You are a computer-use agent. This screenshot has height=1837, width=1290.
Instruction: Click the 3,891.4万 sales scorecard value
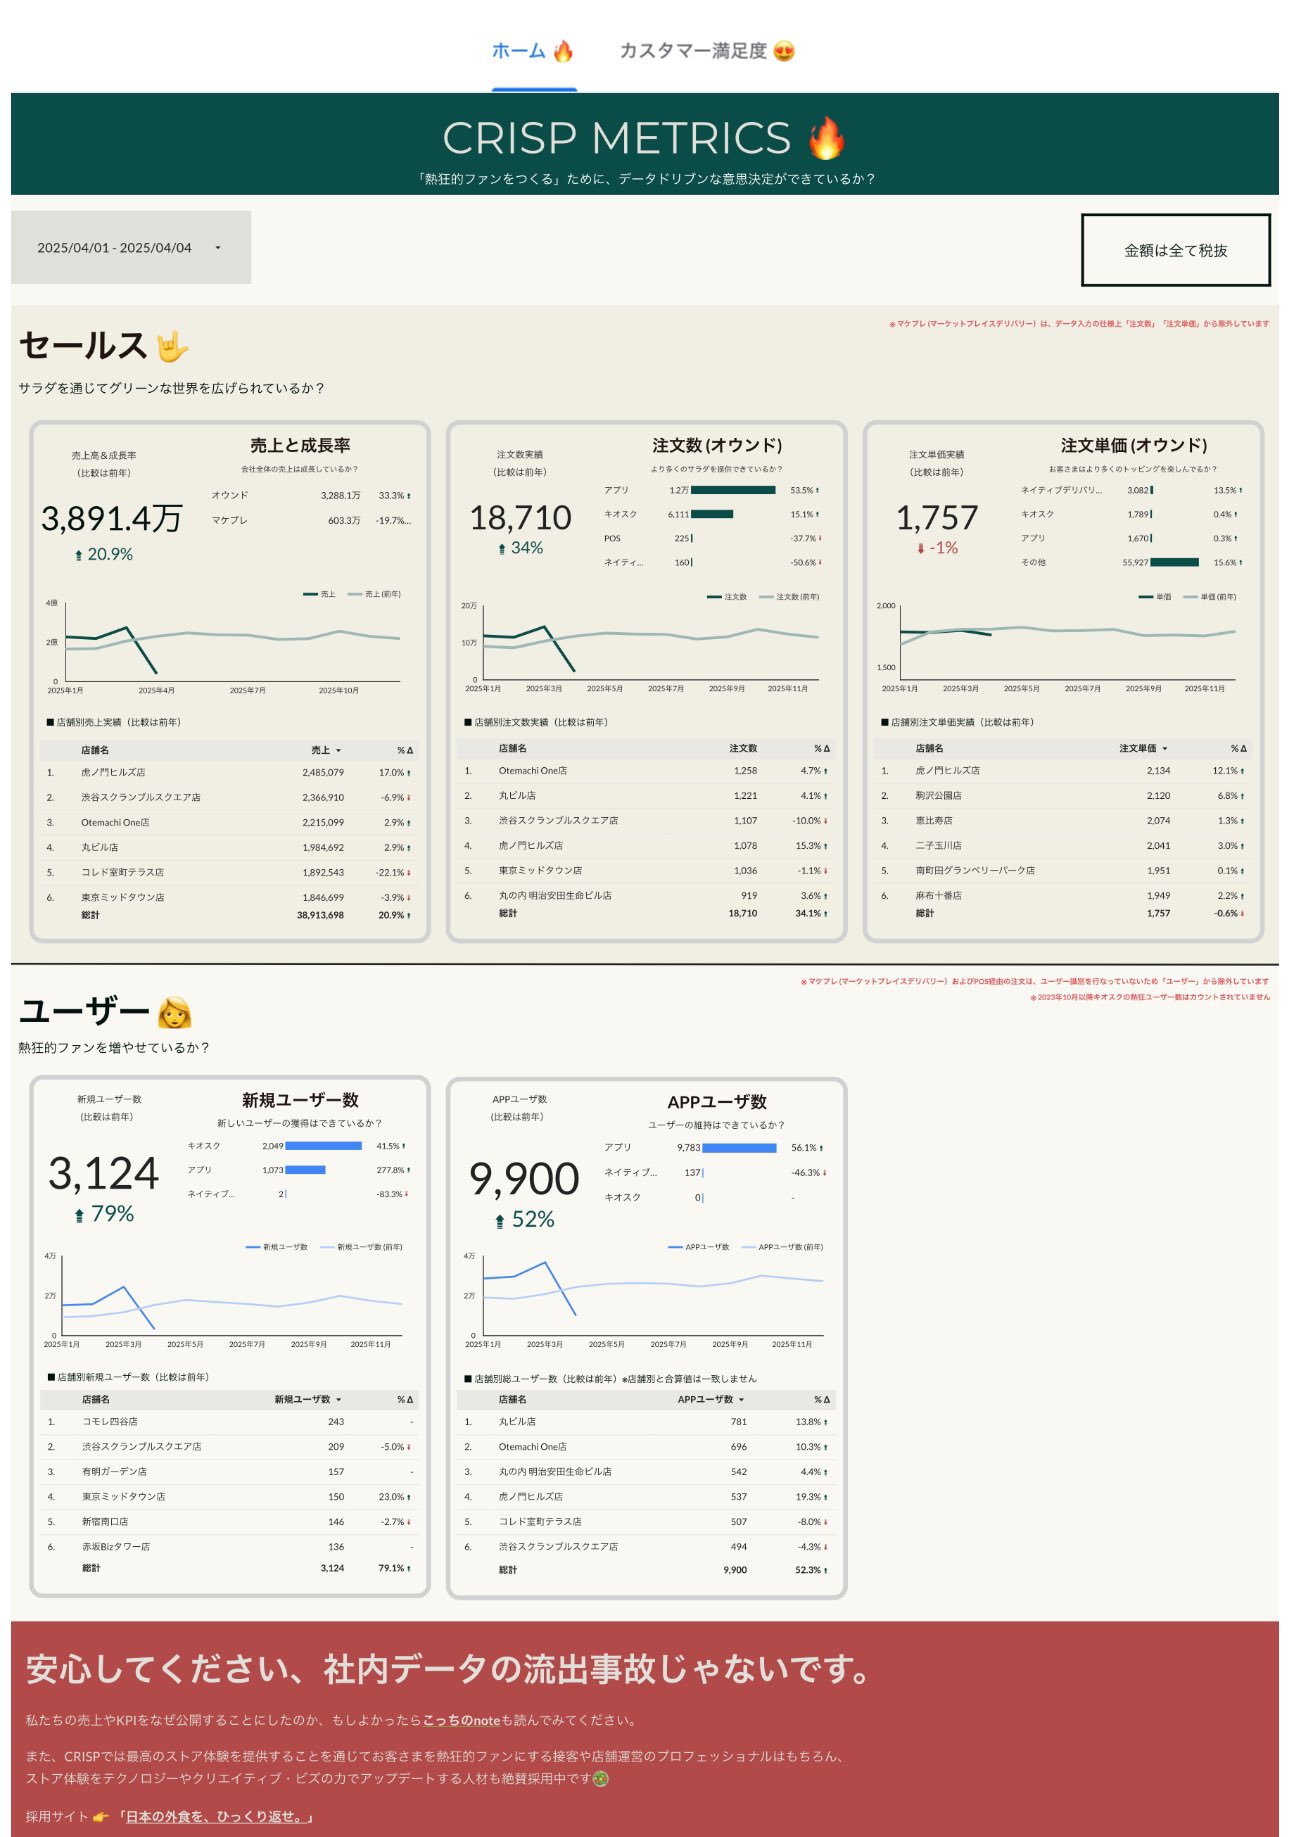[112, 519]
